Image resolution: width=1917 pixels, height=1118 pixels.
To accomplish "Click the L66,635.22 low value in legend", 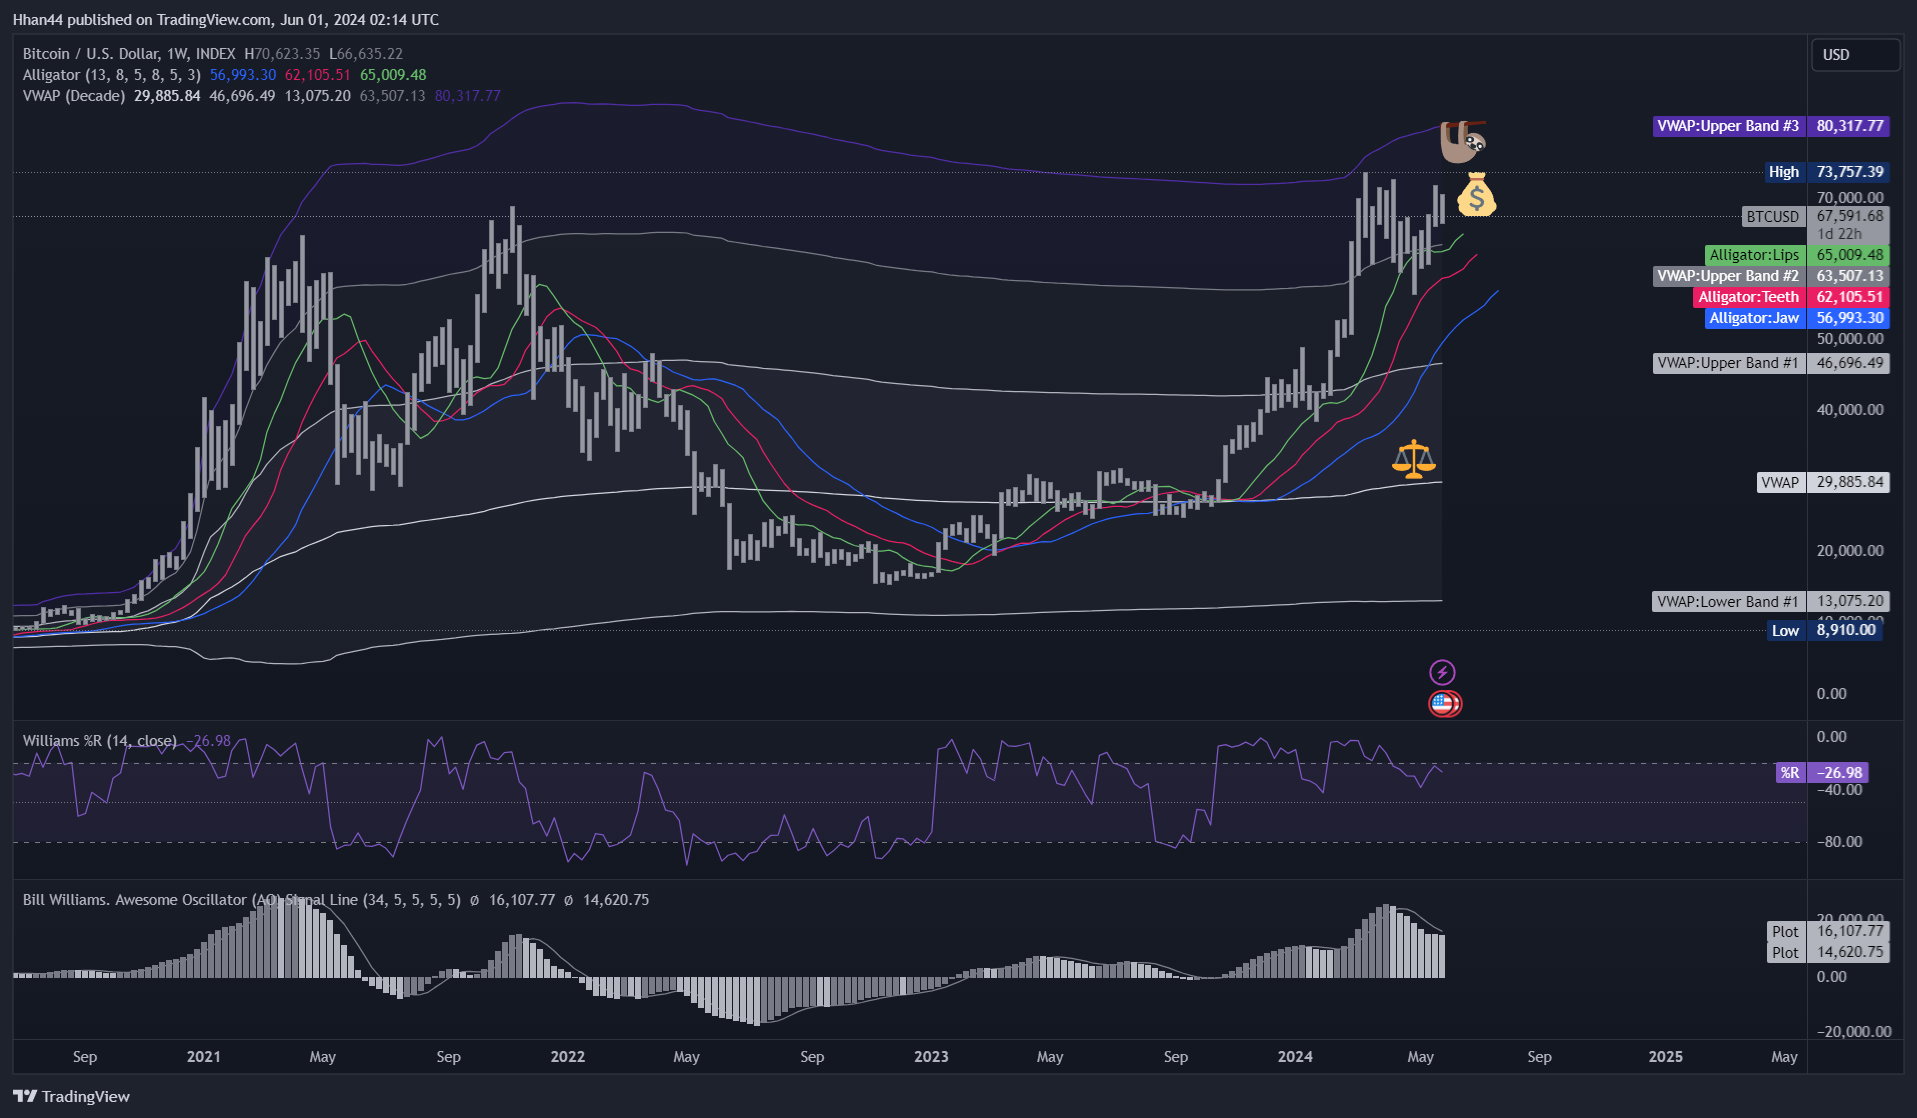I will click(366, 54).
